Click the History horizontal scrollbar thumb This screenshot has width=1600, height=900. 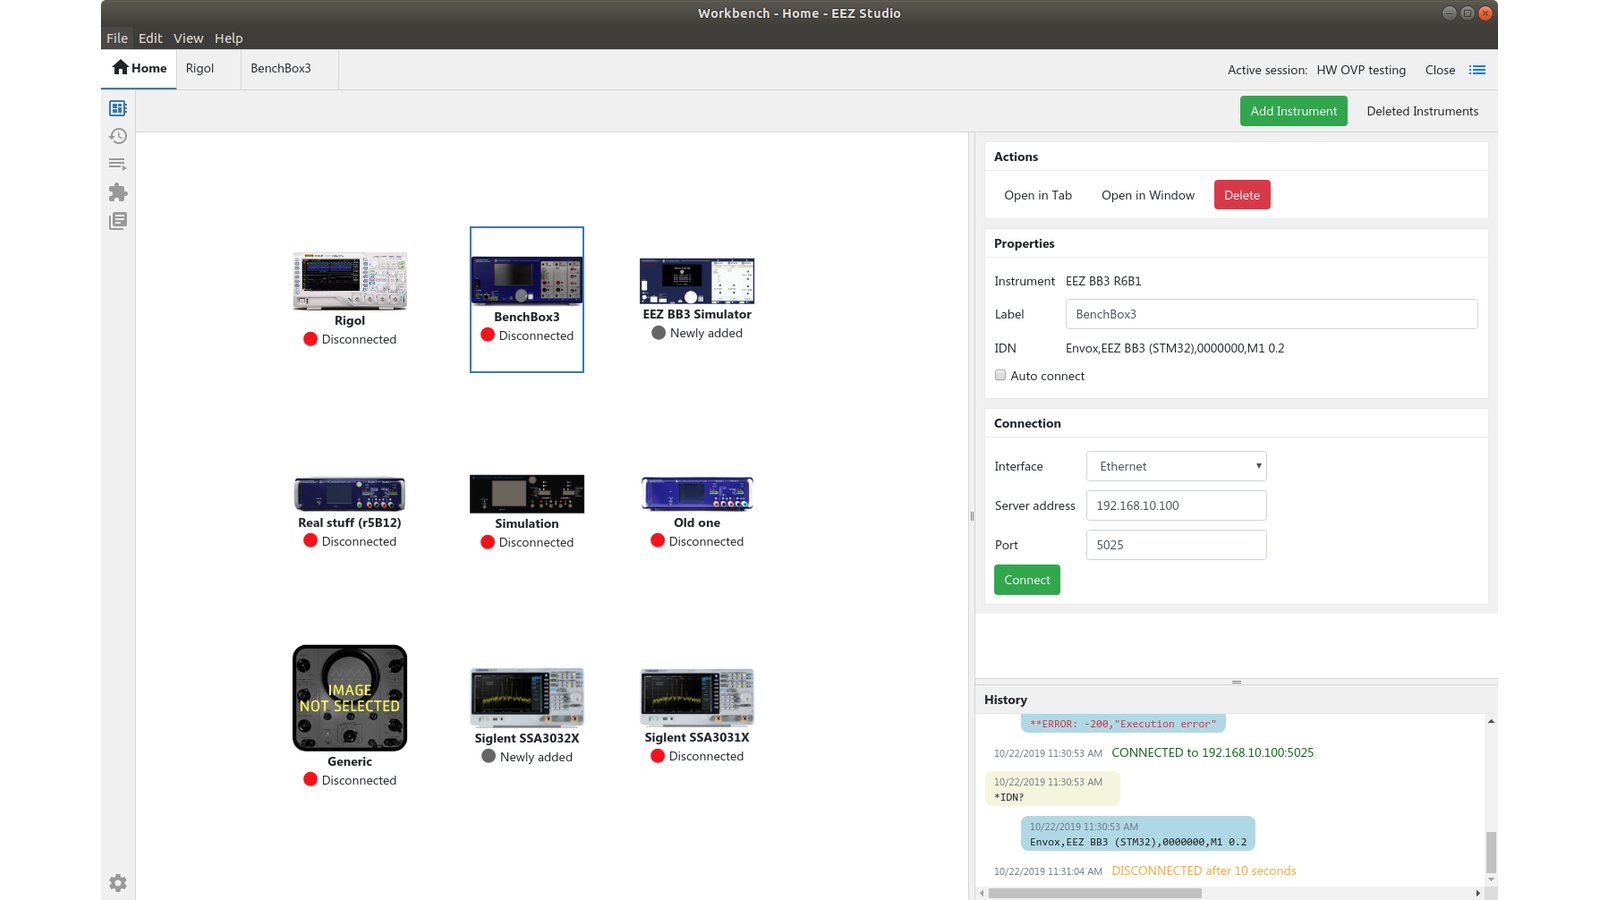pyautogui.click(x=1095, y=893)
